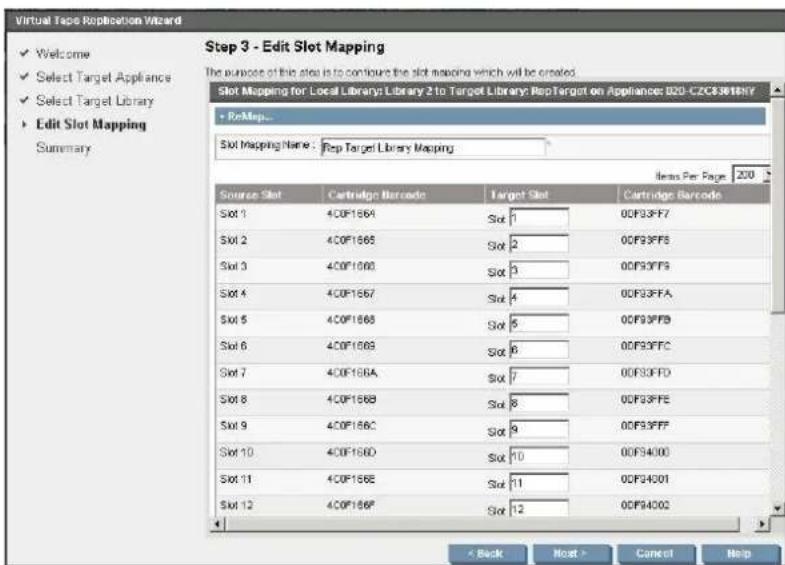Click the target slot field for Slot 9
The width and height of the screenshot is (785, 565).
coord(539,429)
